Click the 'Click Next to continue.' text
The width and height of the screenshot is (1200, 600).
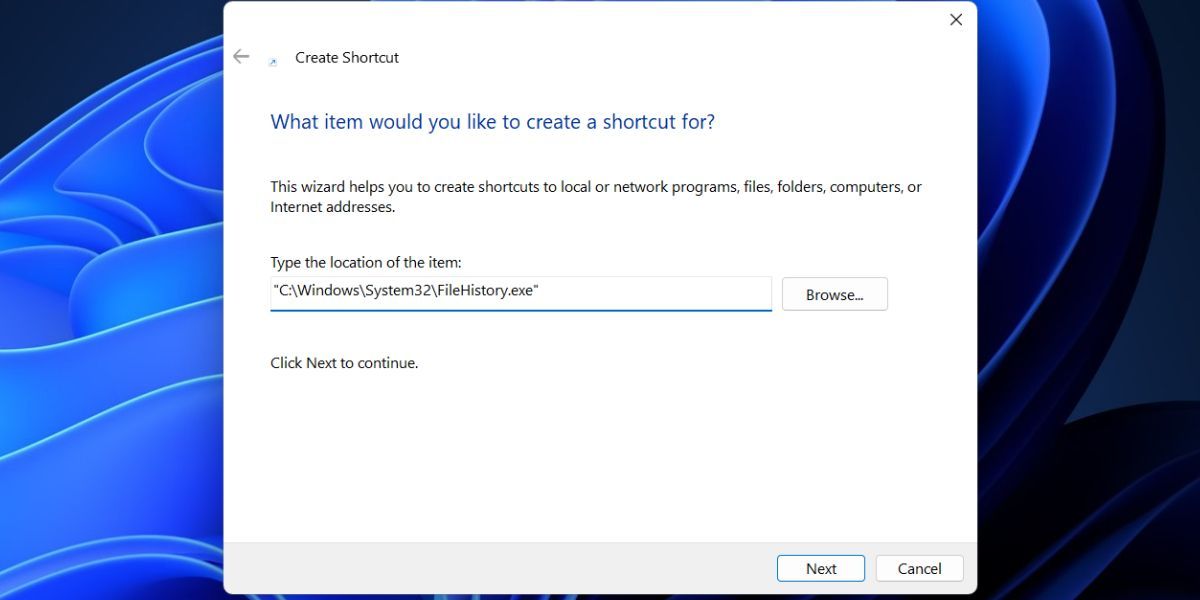[344, 363]
